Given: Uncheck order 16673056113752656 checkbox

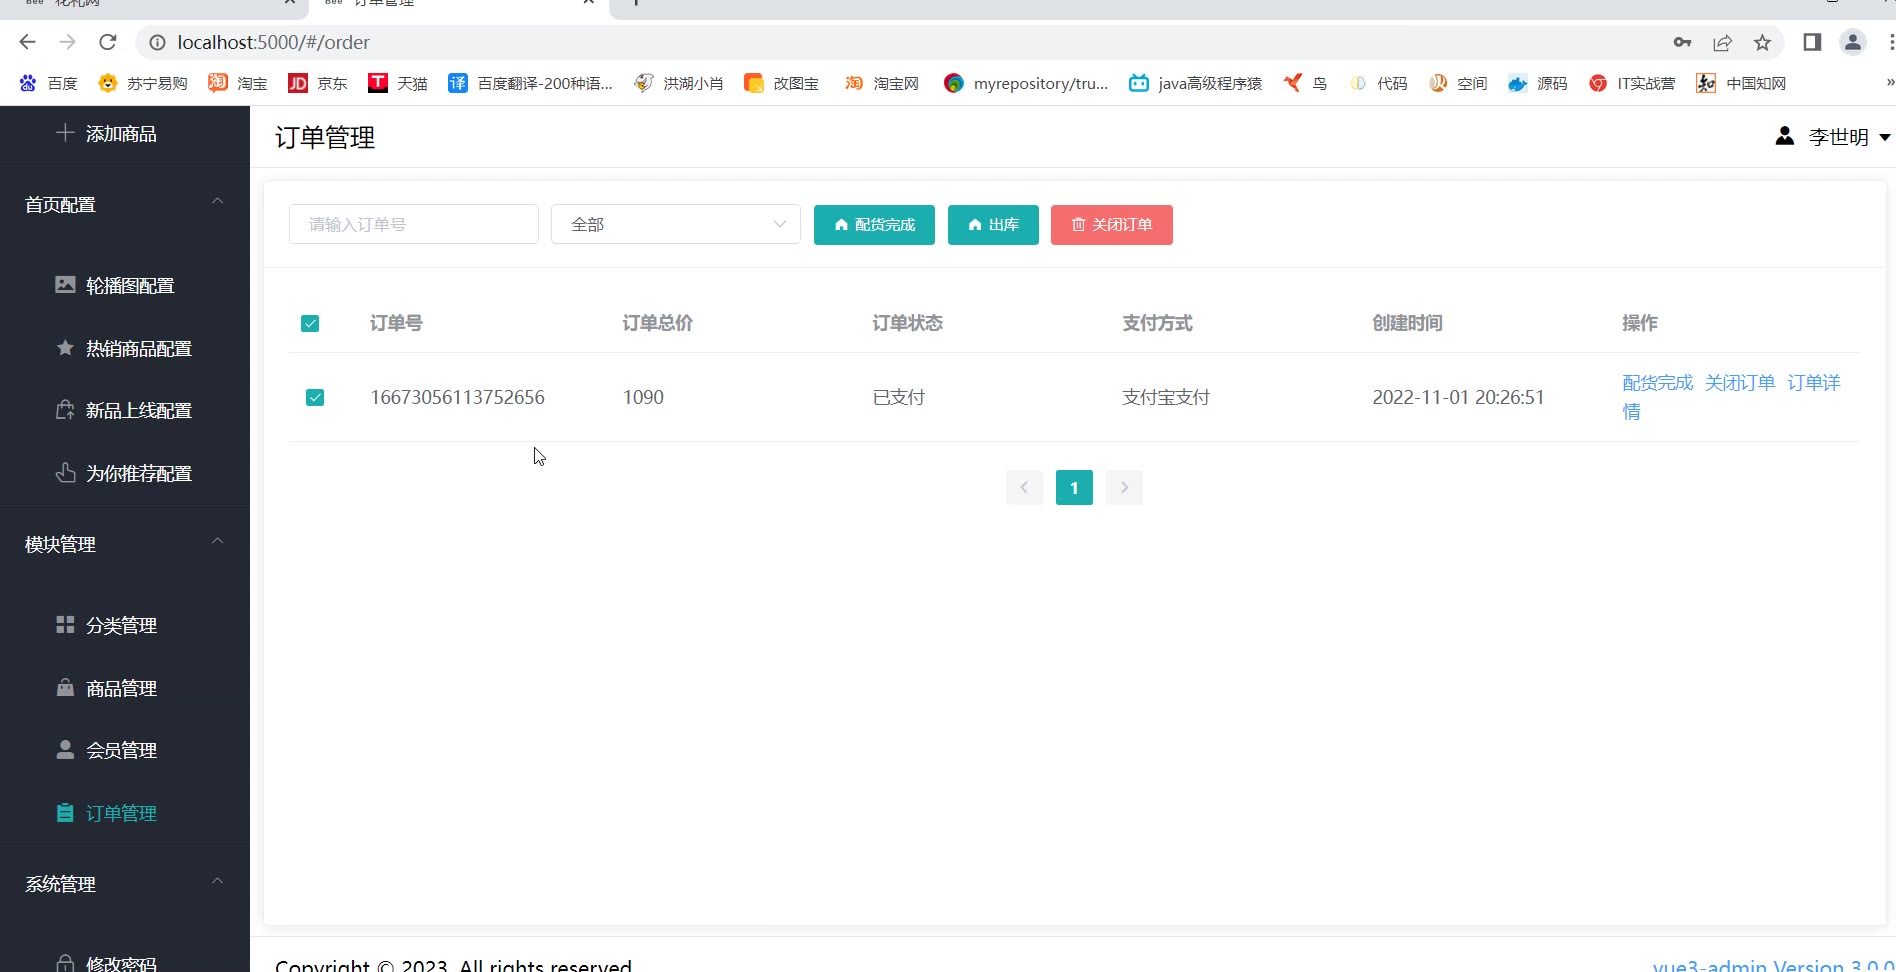Looking at the screenshot, I should pos(315,397).
